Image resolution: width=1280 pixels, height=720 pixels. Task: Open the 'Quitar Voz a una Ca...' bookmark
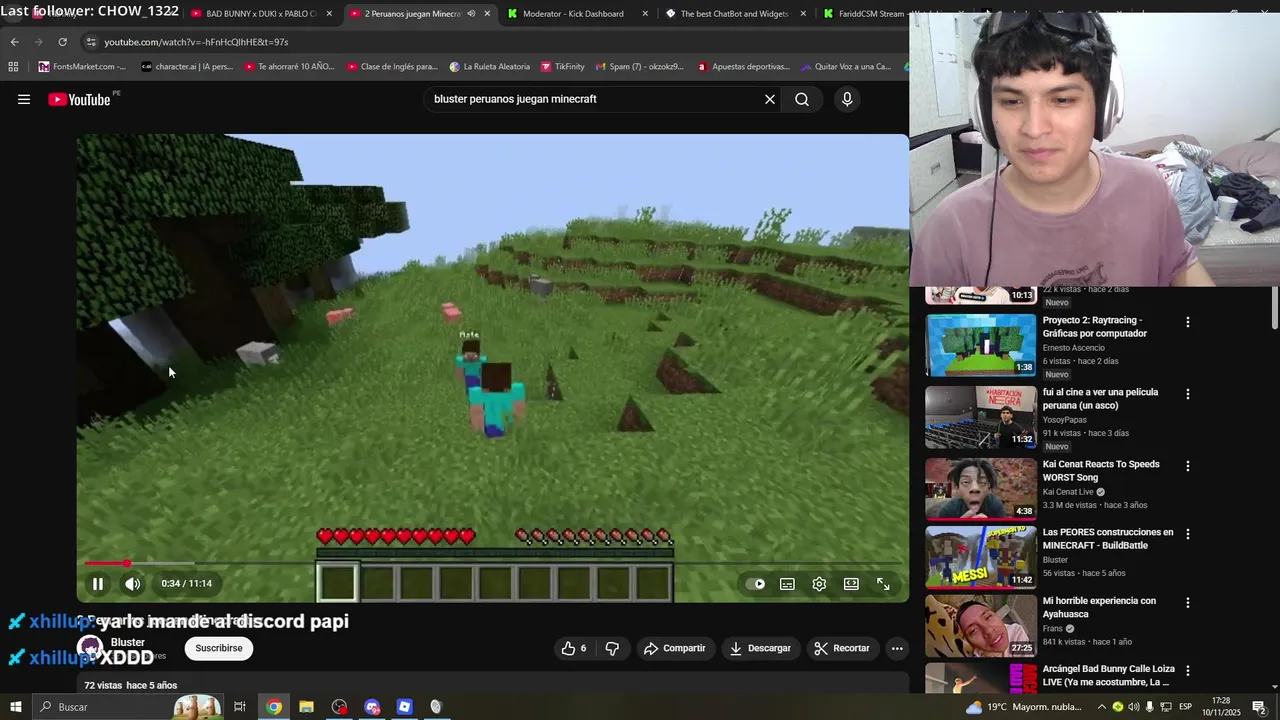point(845,67)
